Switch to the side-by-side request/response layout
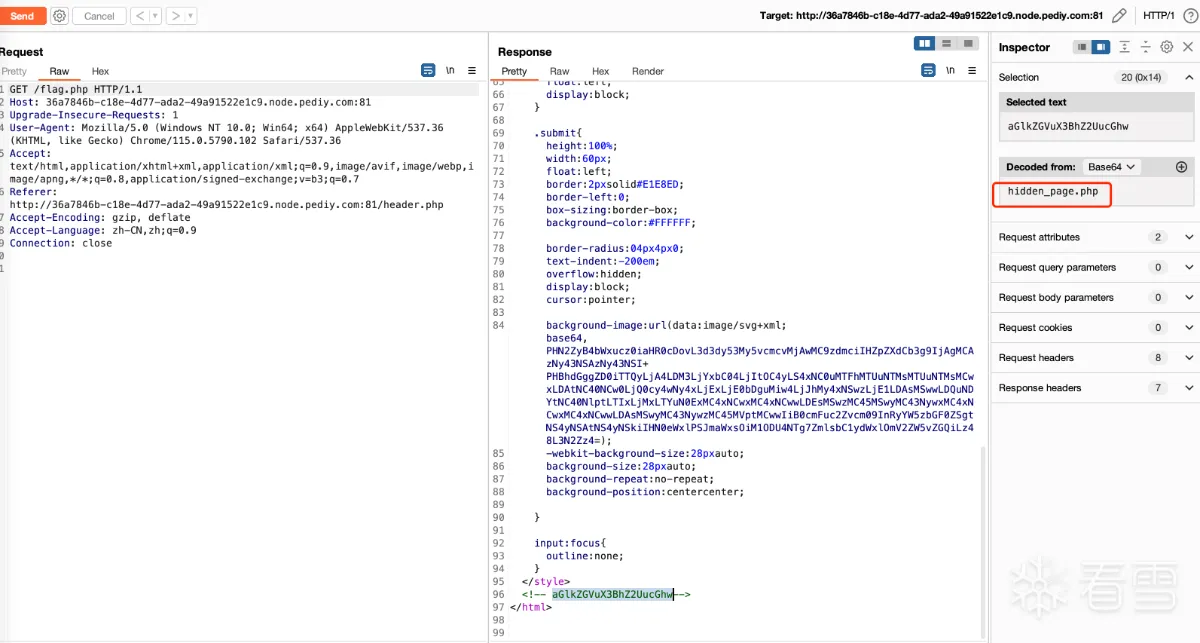This screenshot has width=1200, height=643. [x=925, y=43]
